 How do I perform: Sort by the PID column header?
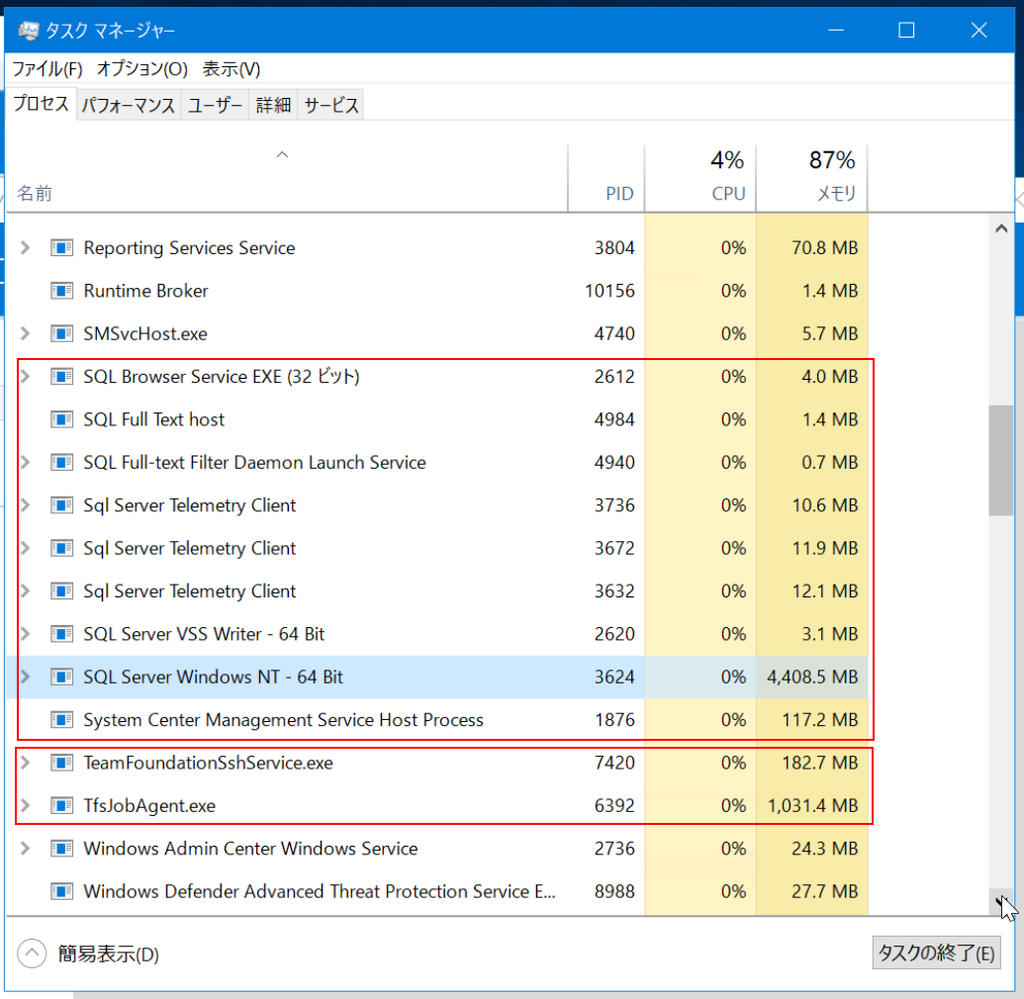pyautogui.click(x=606, y=178)
